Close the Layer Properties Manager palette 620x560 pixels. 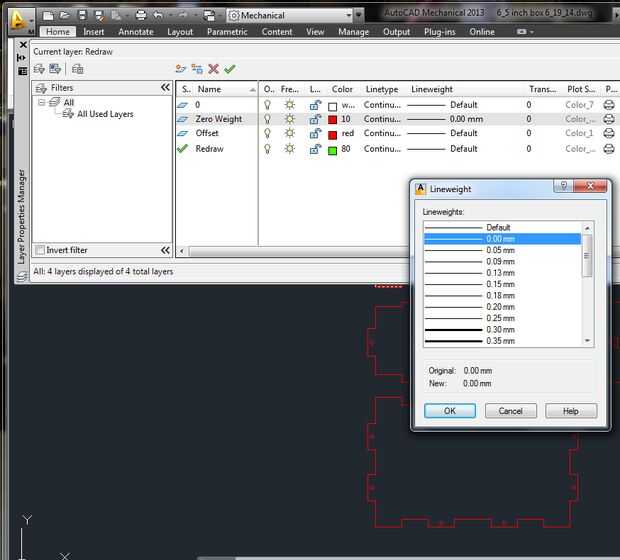coord(23,45)
